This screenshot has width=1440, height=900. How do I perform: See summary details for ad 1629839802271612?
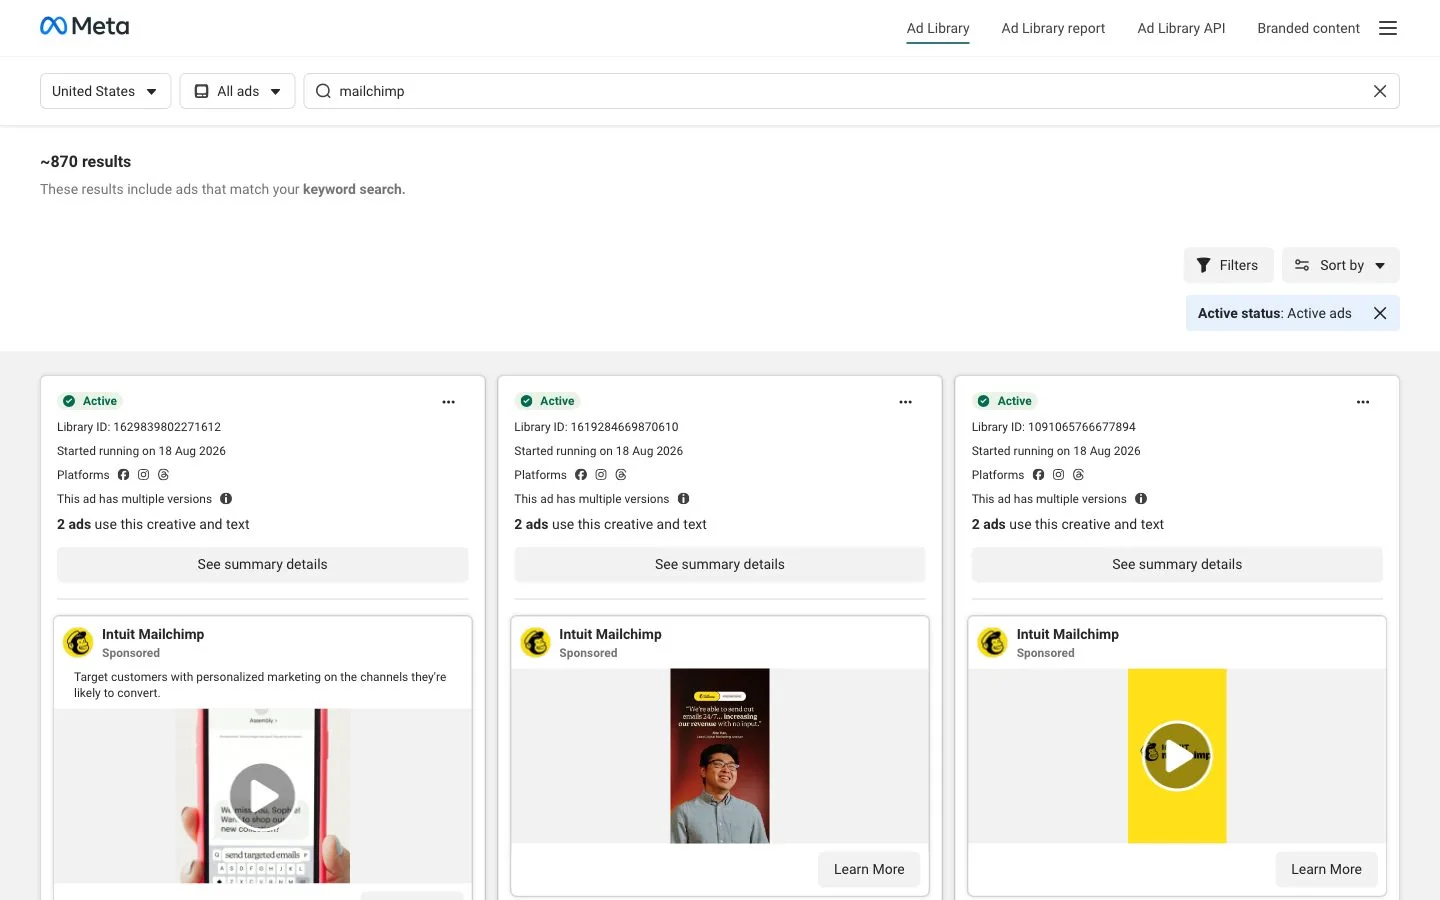262,565
